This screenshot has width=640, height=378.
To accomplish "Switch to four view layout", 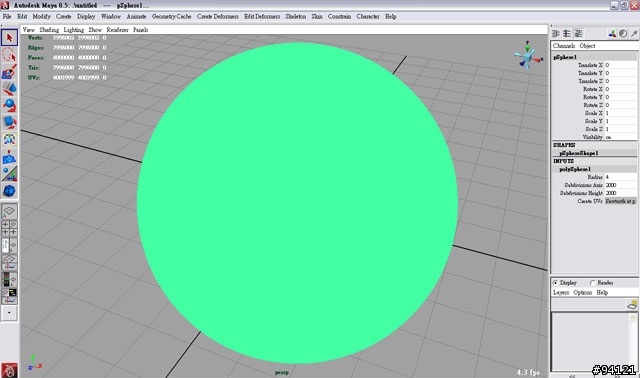I will (9, 229).
